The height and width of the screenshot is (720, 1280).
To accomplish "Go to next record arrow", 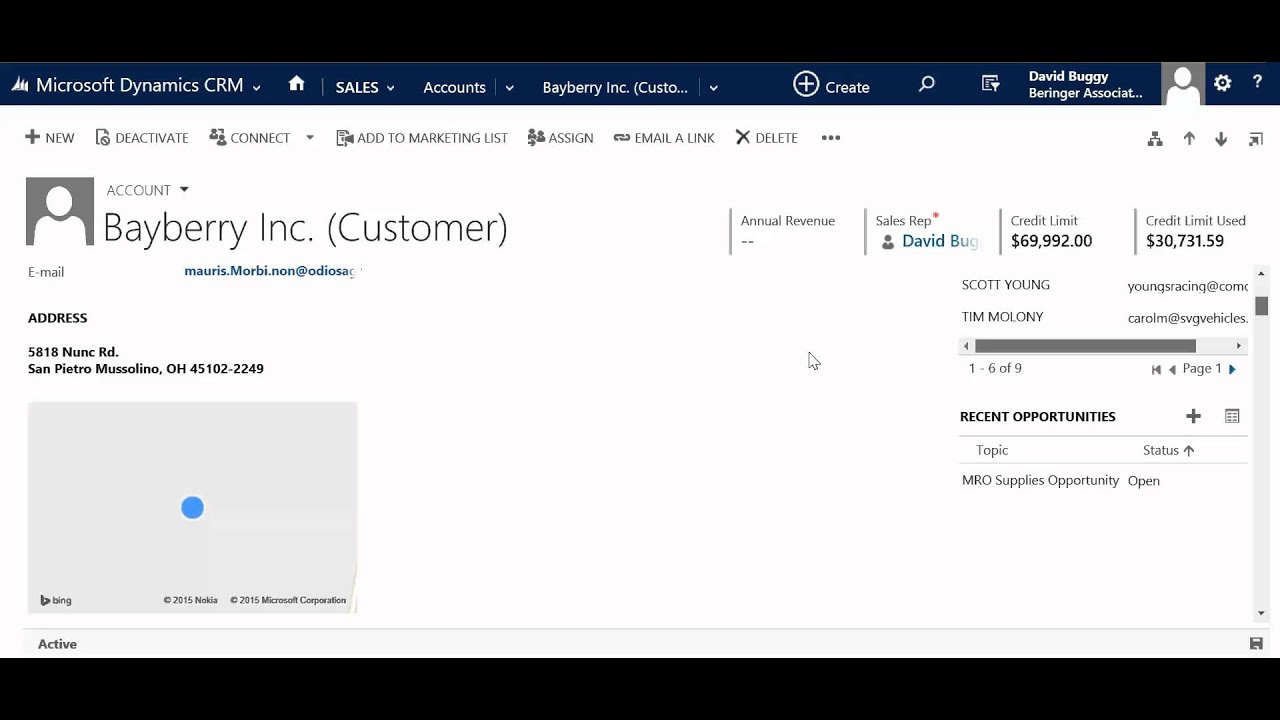I will (x=1221, y=139).
